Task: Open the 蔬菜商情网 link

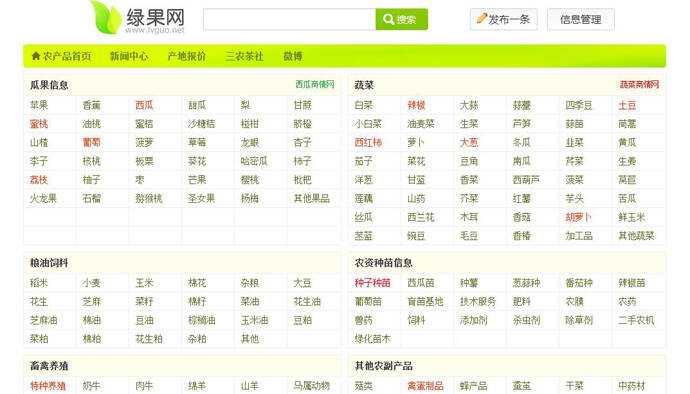Action: (x=639, y=84)
